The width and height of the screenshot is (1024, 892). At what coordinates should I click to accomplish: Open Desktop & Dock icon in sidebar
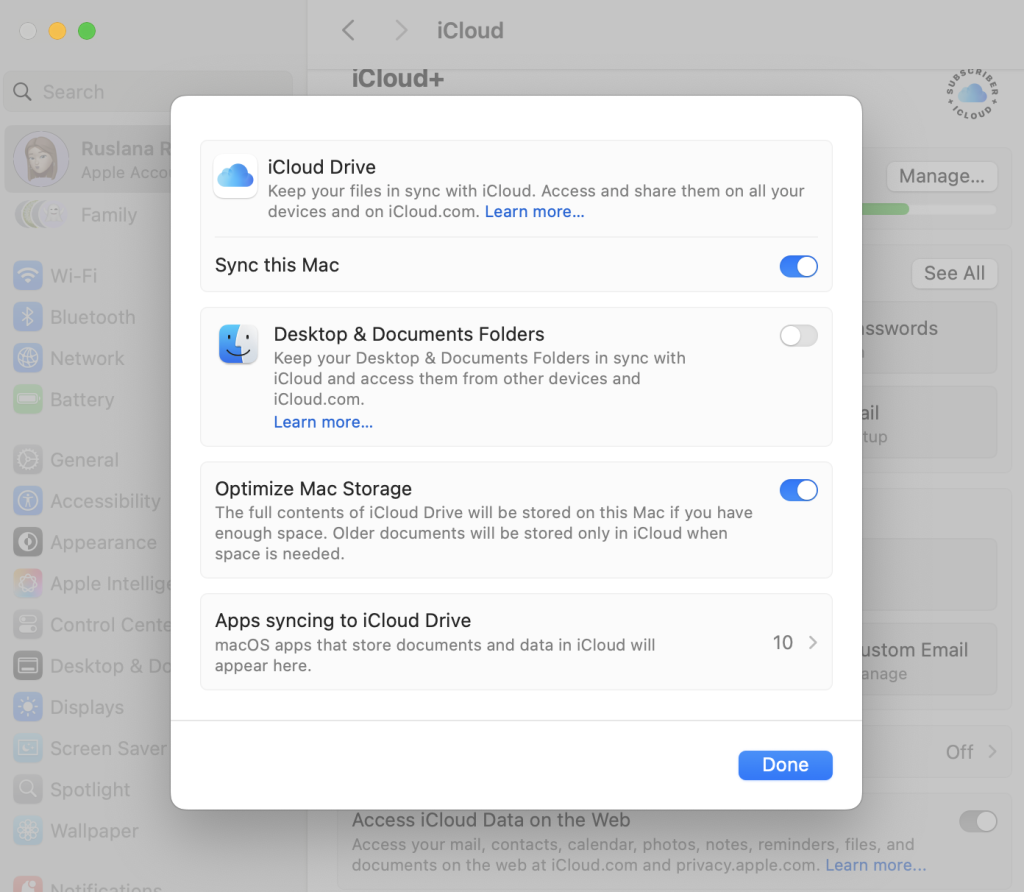point(27,665)
